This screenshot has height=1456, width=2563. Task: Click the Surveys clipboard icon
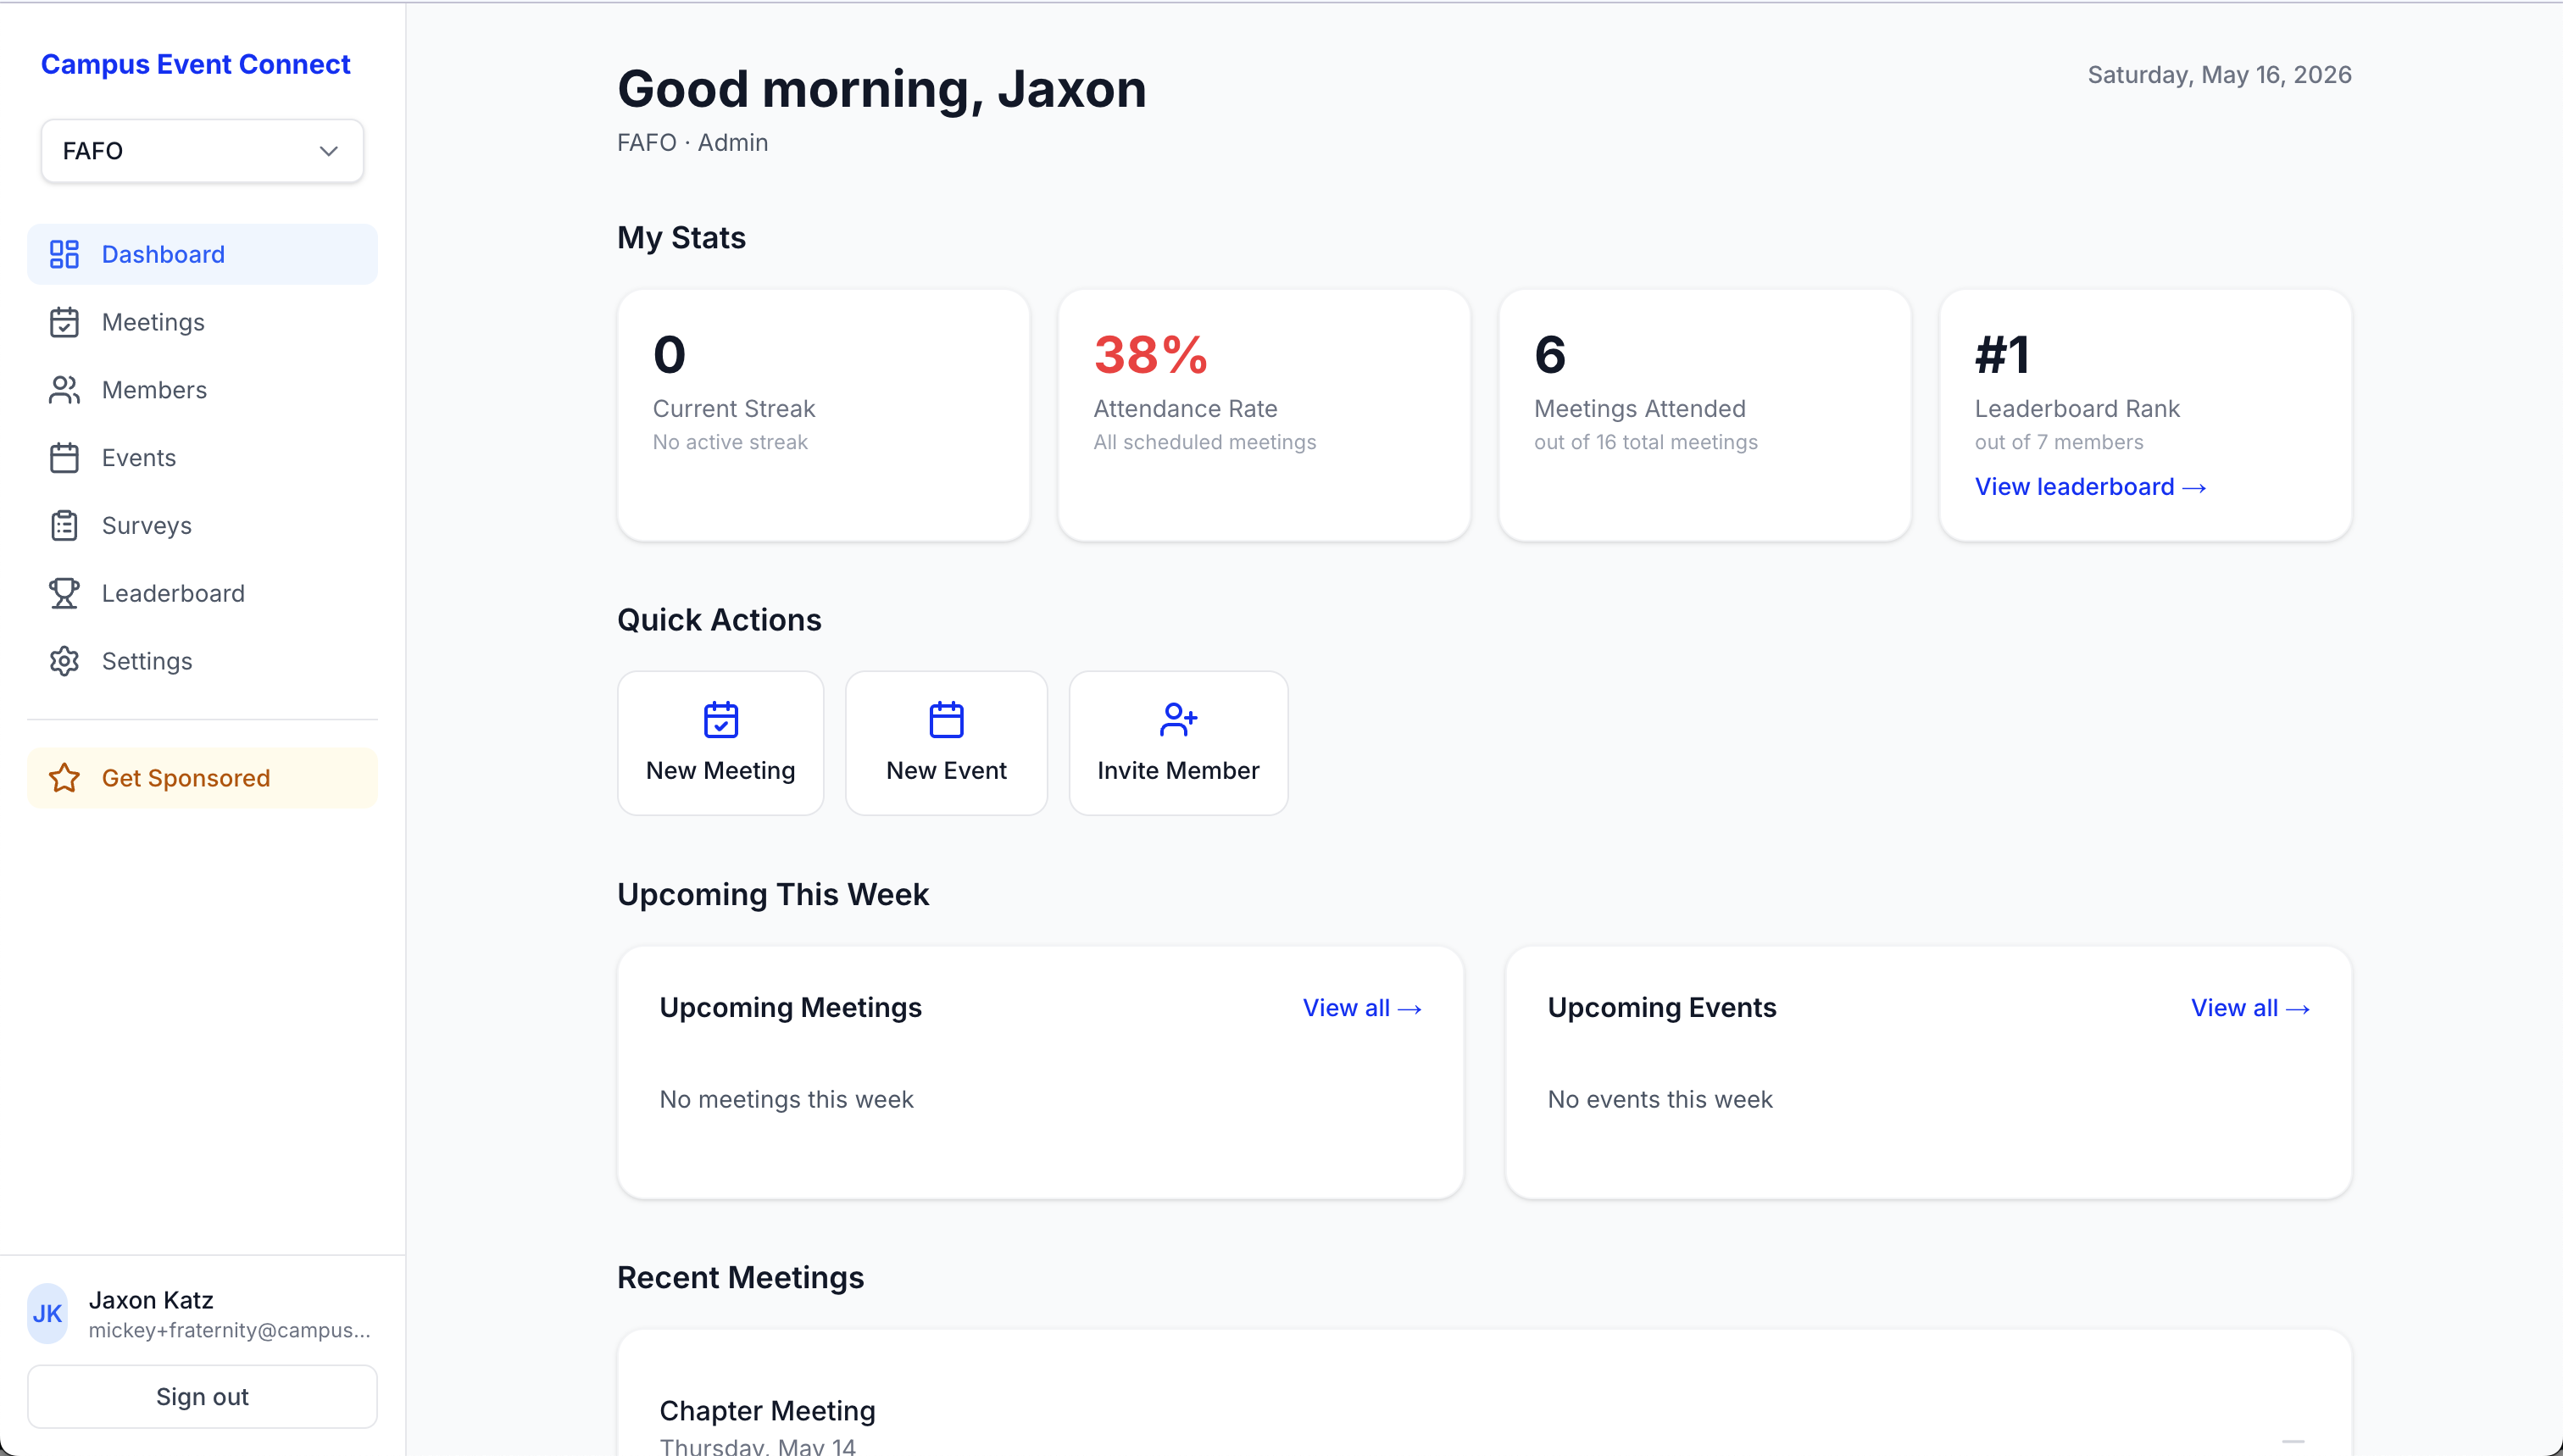64,526
